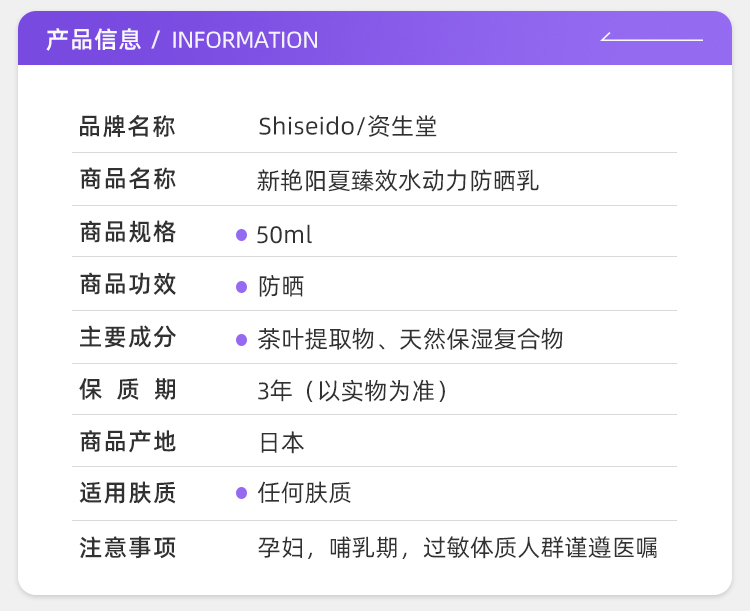Click the purple bullet beside 50ml
Screen dimensions: 750x611
(x=241, y=235)
